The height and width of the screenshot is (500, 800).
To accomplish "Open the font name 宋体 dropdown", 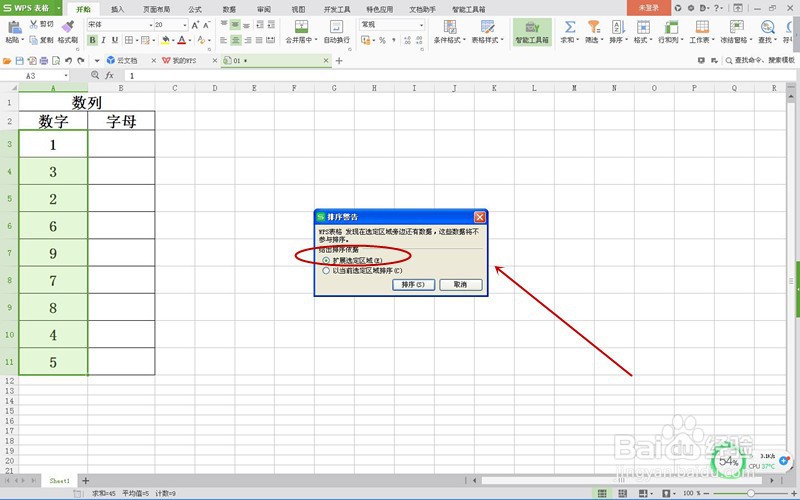I will (x=151, y=25).
